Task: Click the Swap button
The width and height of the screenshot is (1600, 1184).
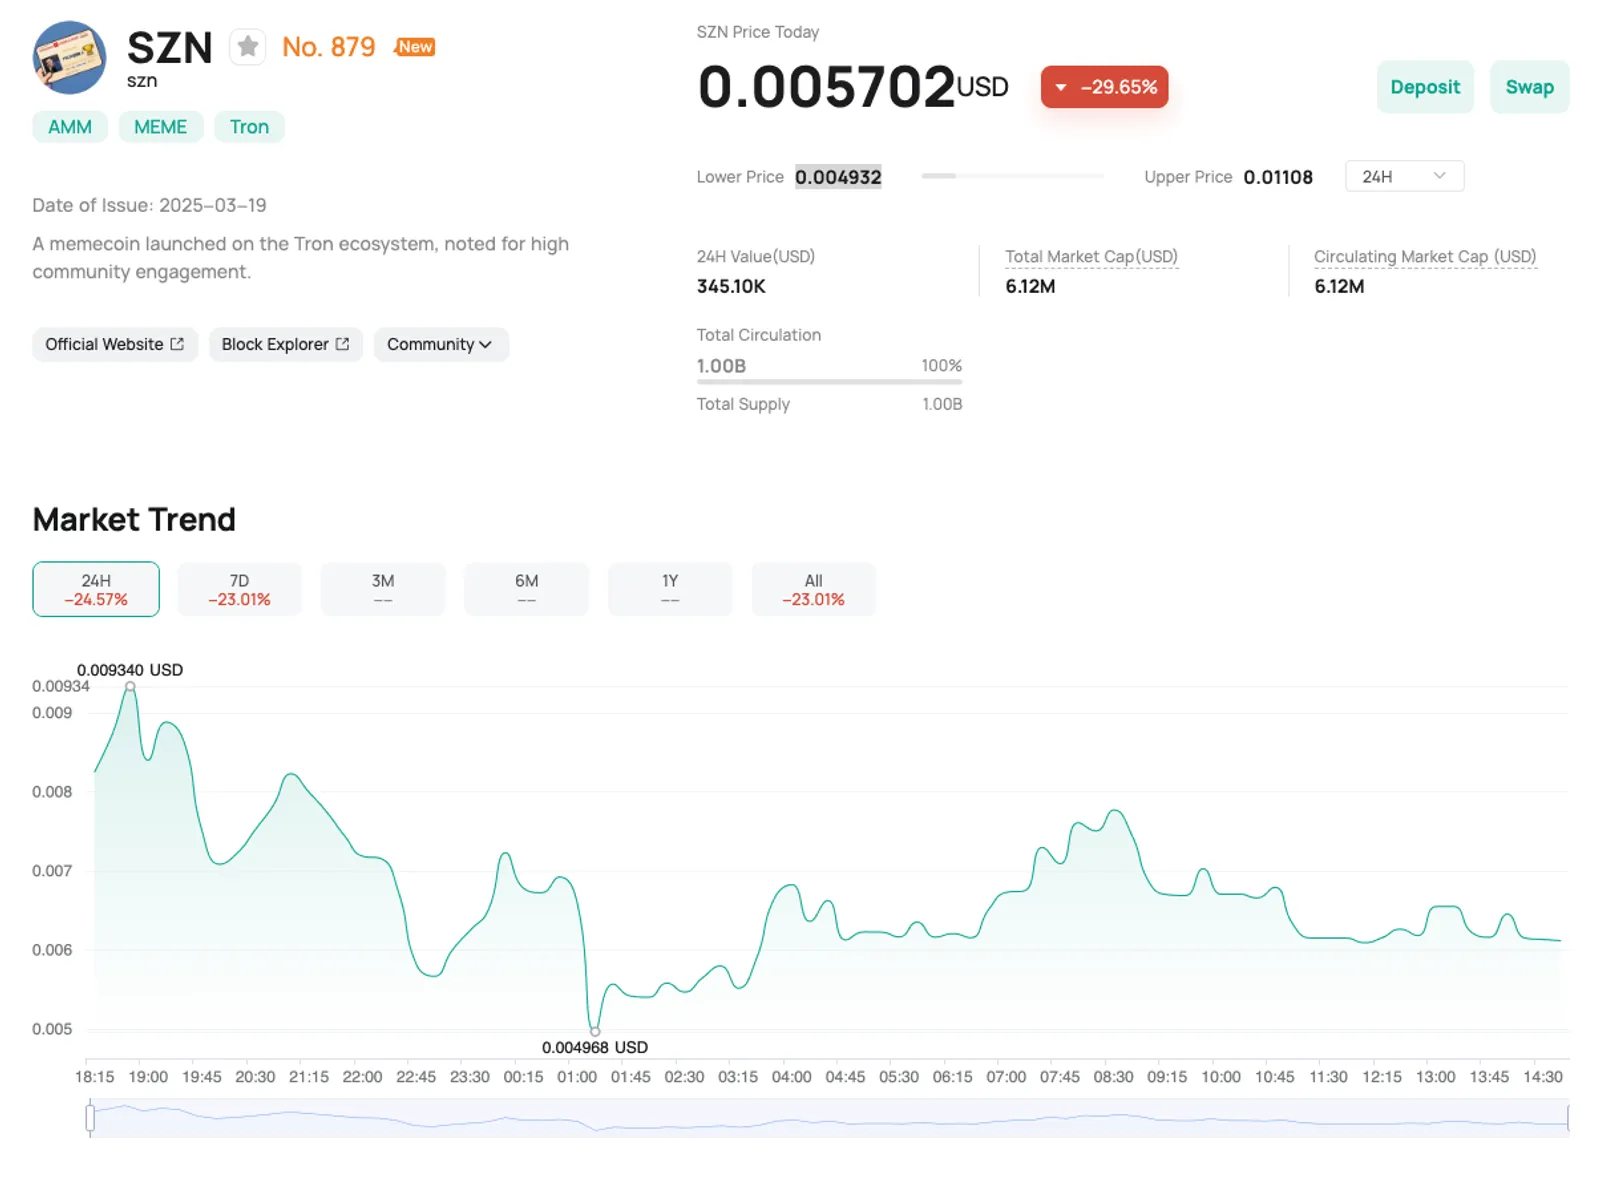Action: tap(1529, 87)
